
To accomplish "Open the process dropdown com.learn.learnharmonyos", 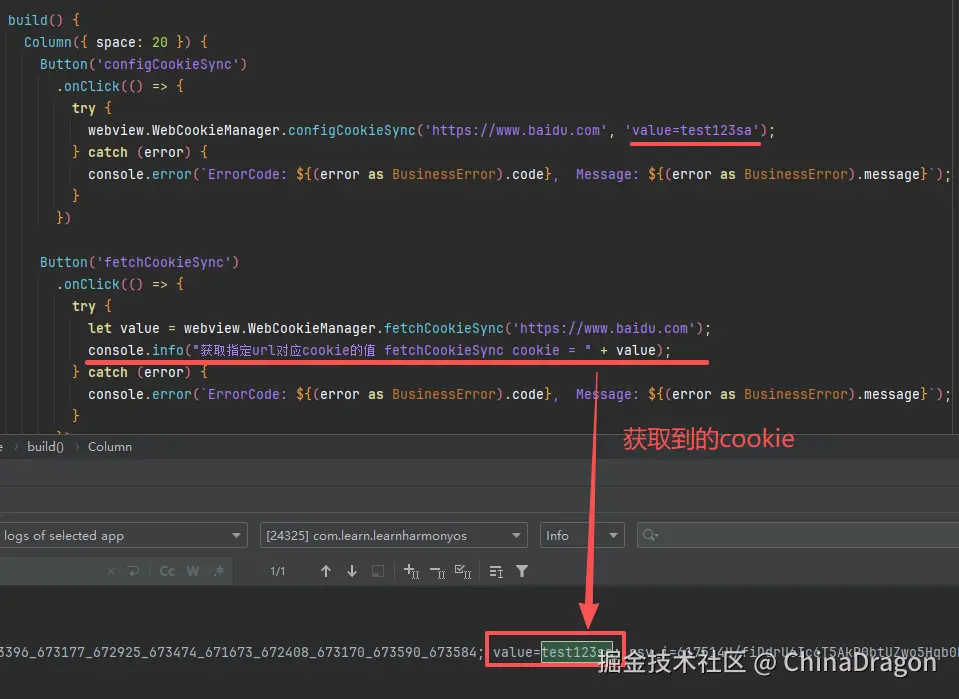I will point(393,535).
